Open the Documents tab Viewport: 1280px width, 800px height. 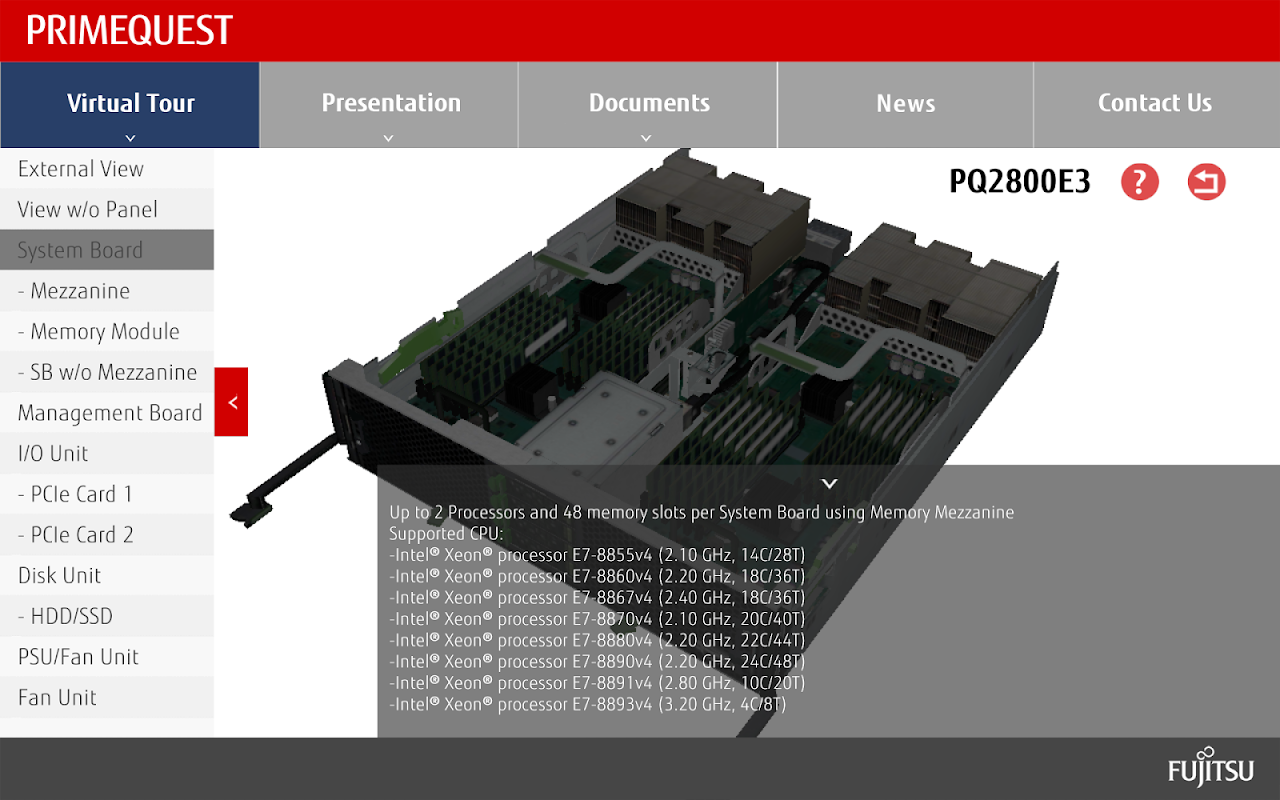(x=648, y=105)
